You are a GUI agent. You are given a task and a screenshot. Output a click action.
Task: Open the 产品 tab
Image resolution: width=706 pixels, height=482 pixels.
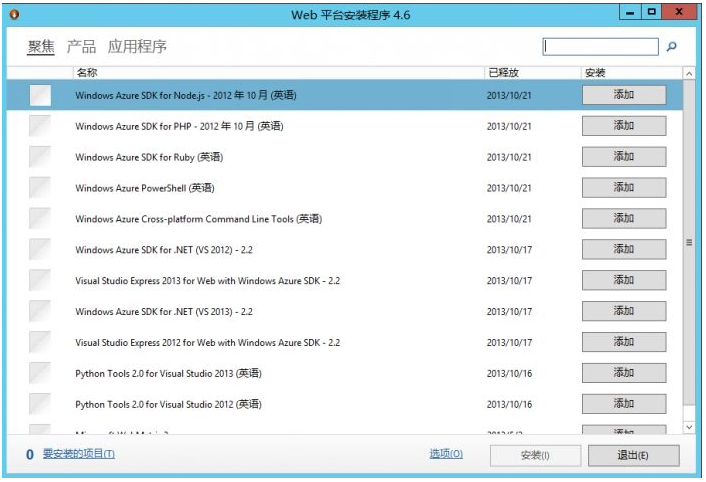[x=81, y=46]
